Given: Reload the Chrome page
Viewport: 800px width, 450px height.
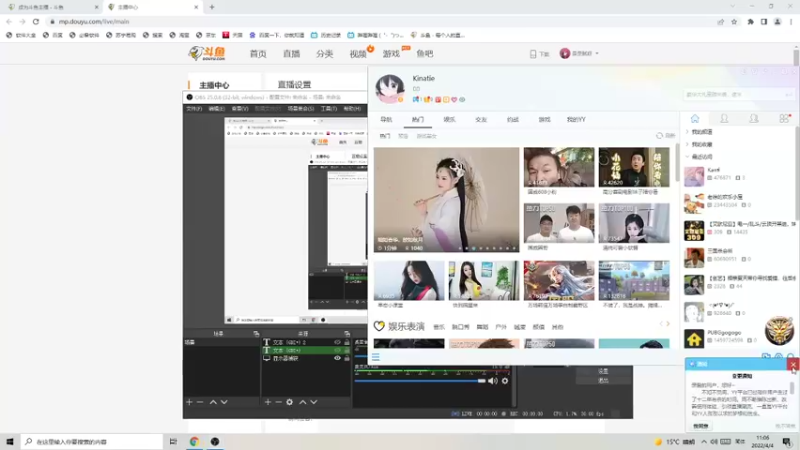Looking at the screenshot, I should tap(36, 21).
